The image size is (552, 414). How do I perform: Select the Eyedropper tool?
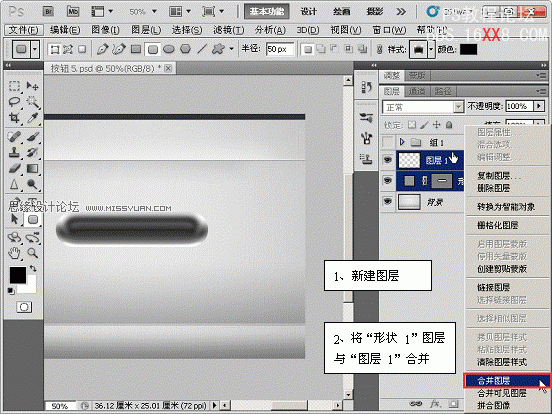(32, 118)
